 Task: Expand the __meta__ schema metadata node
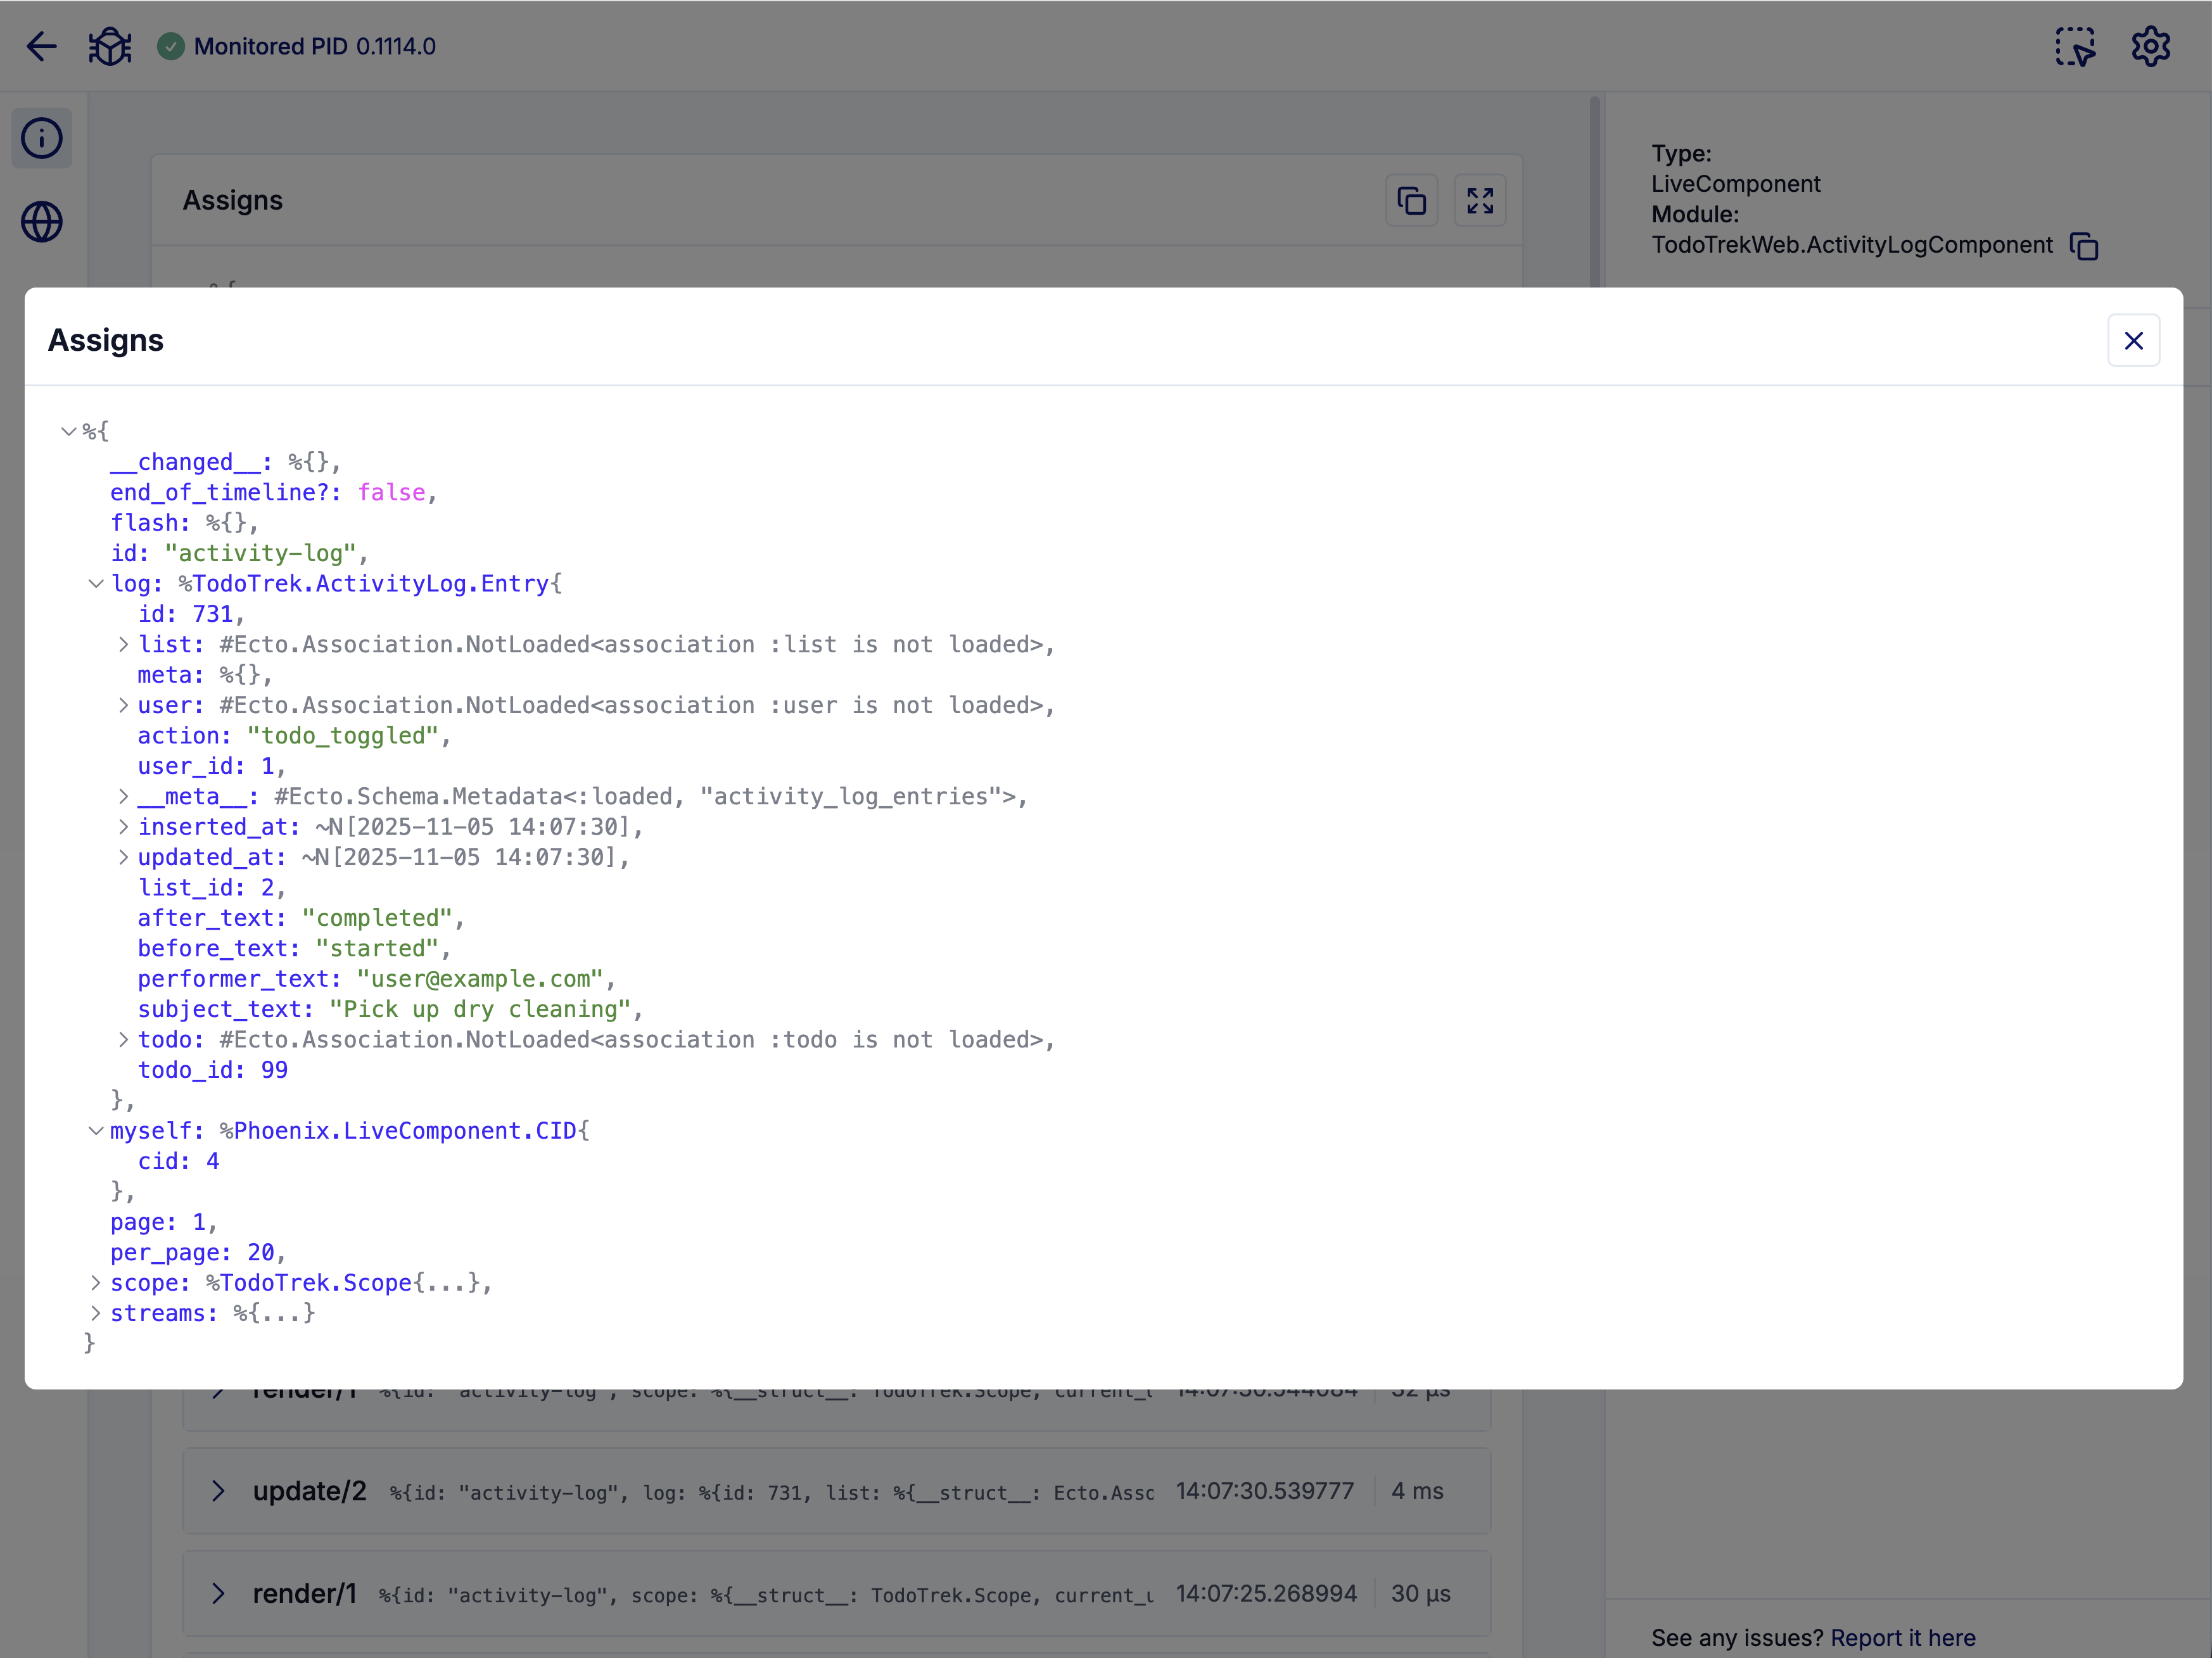click(x=123, y=796)
